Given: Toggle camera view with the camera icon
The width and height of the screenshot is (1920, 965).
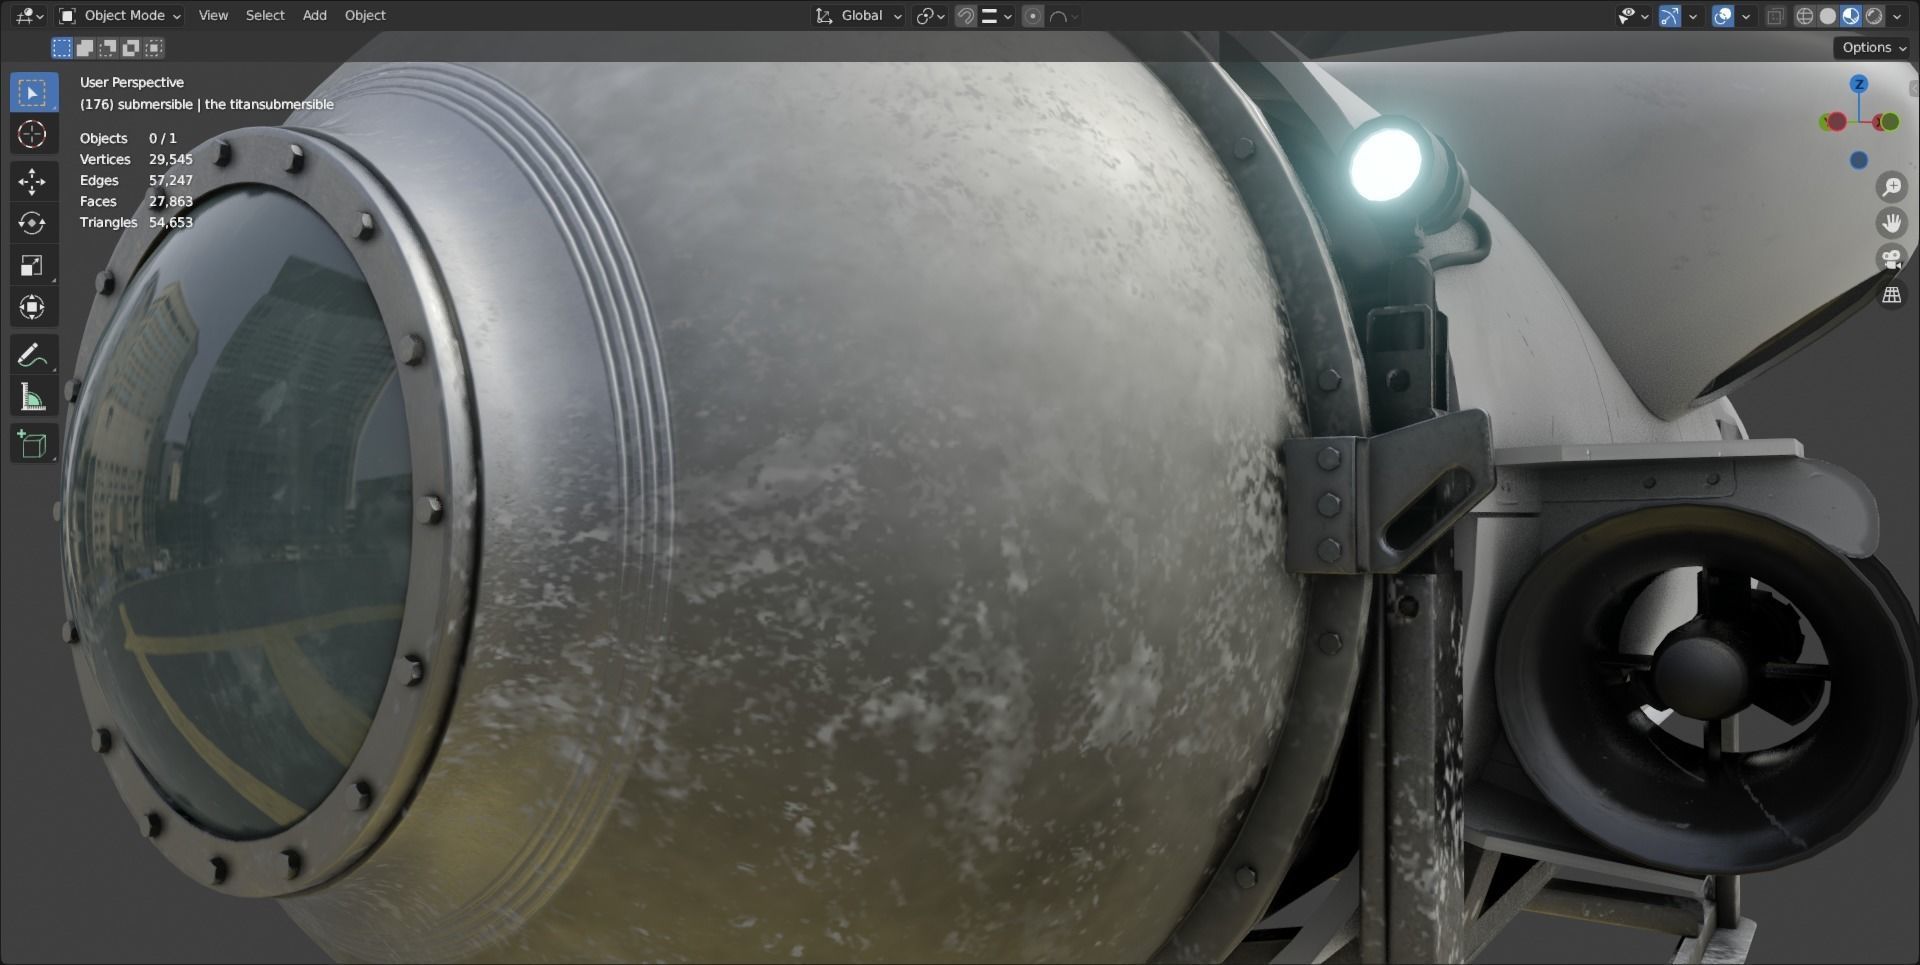Looking at the screenshot, I should [x=1891, y=259].
